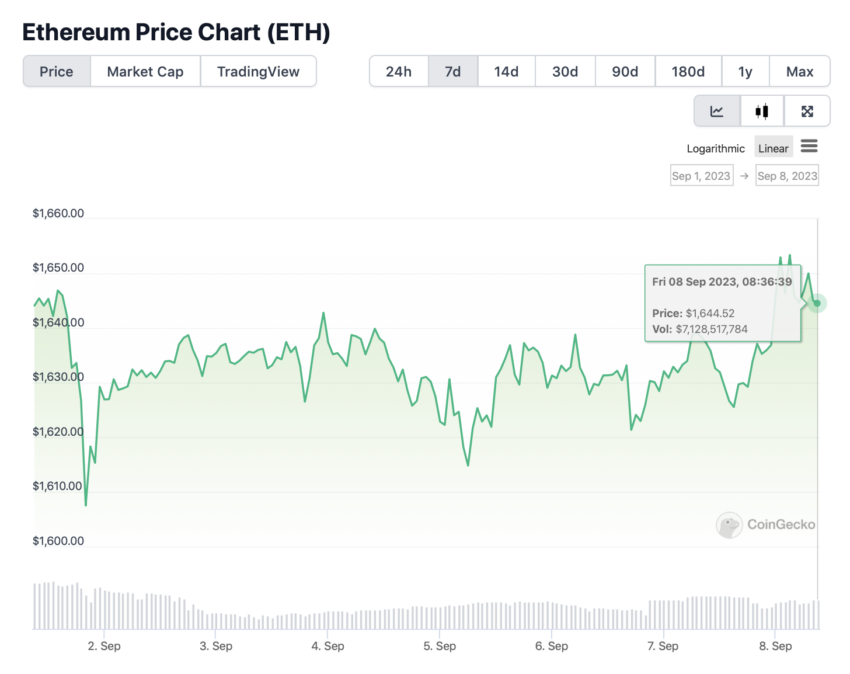Select the 24h time range
Screen dimensions: 850x674
point(398,72)
